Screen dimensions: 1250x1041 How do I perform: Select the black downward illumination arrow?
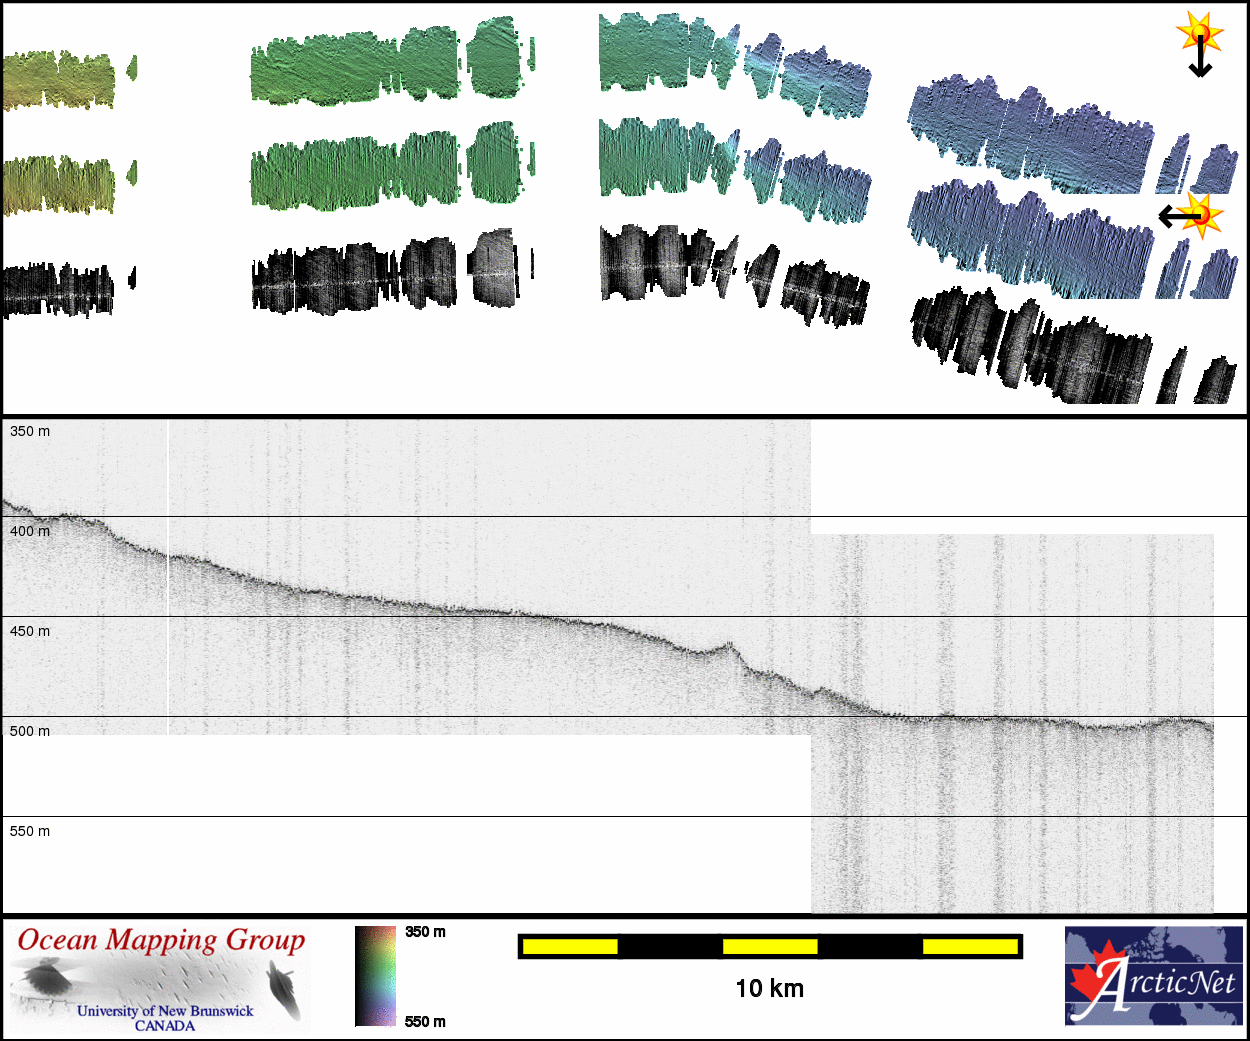point(1200,62)
